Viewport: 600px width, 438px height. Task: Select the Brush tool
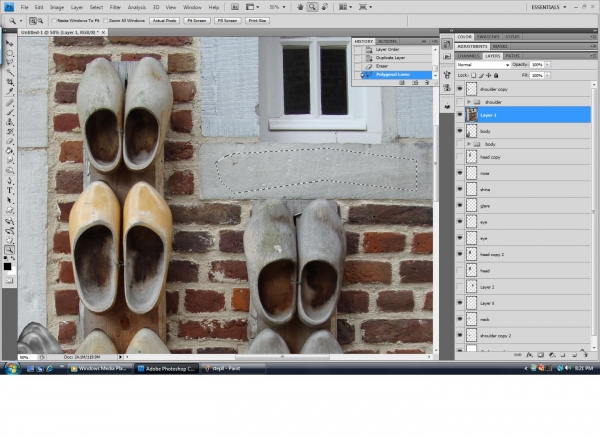pos(10,112)
